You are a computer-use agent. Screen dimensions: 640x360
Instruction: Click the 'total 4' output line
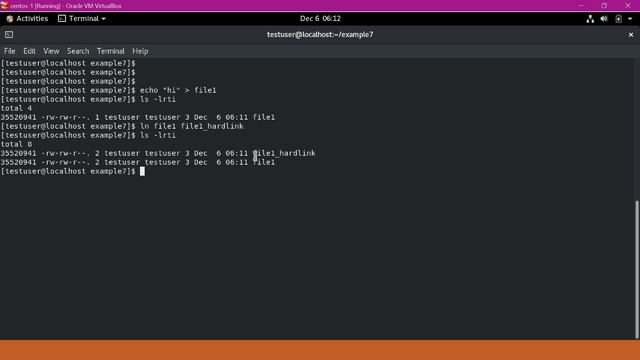16,108
